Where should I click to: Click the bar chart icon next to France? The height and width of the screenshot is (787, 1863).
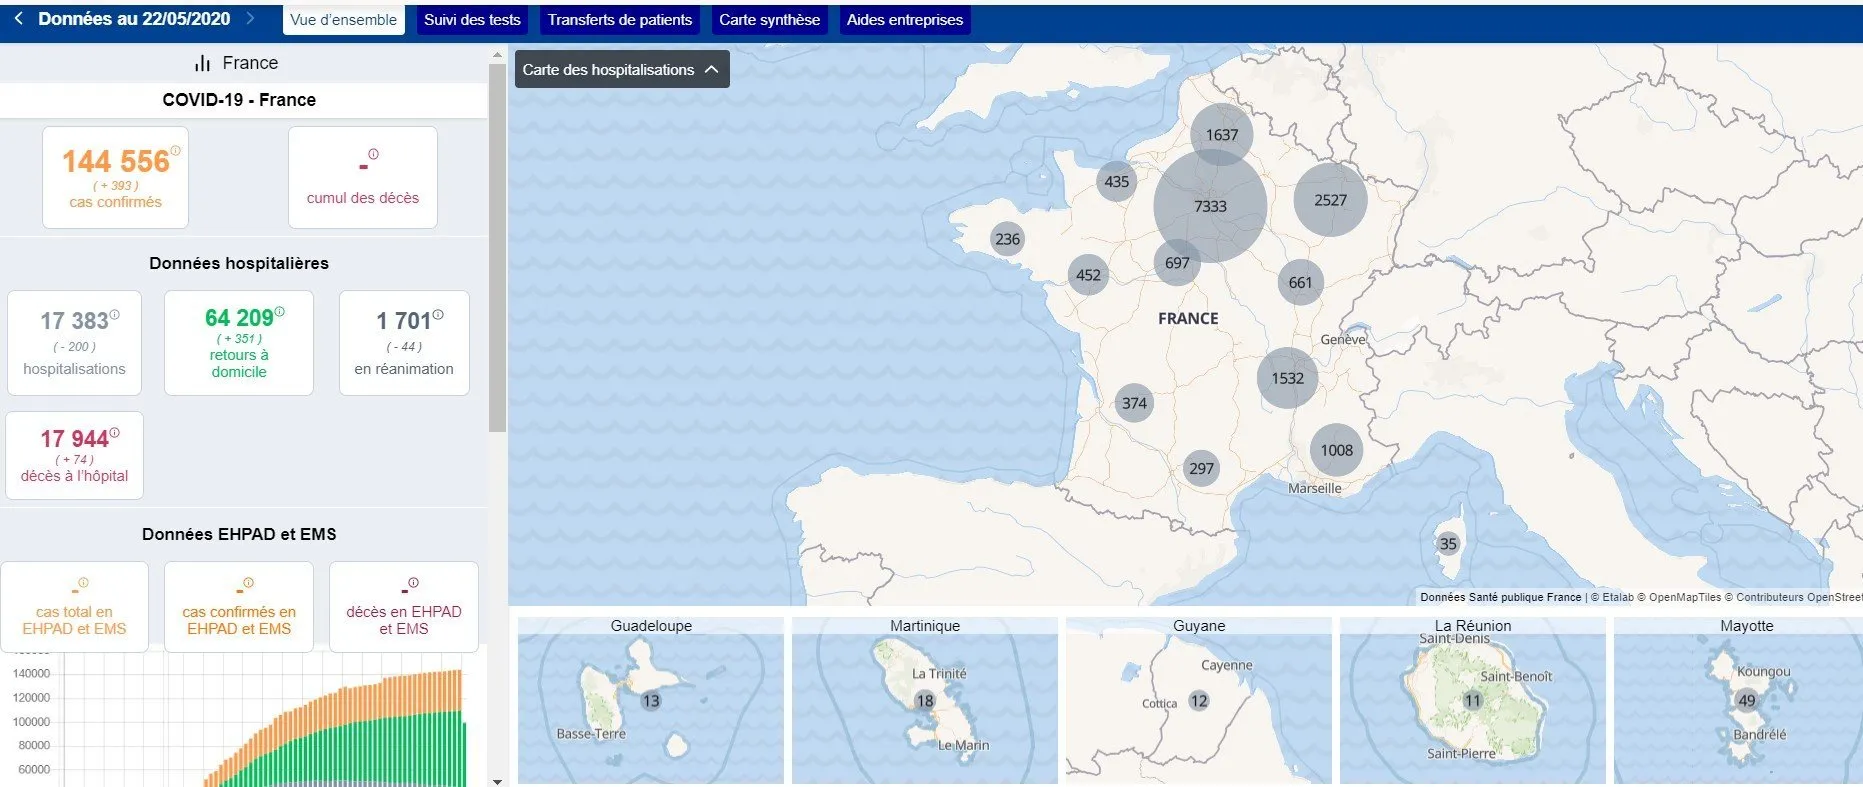[x=202, y=63]
